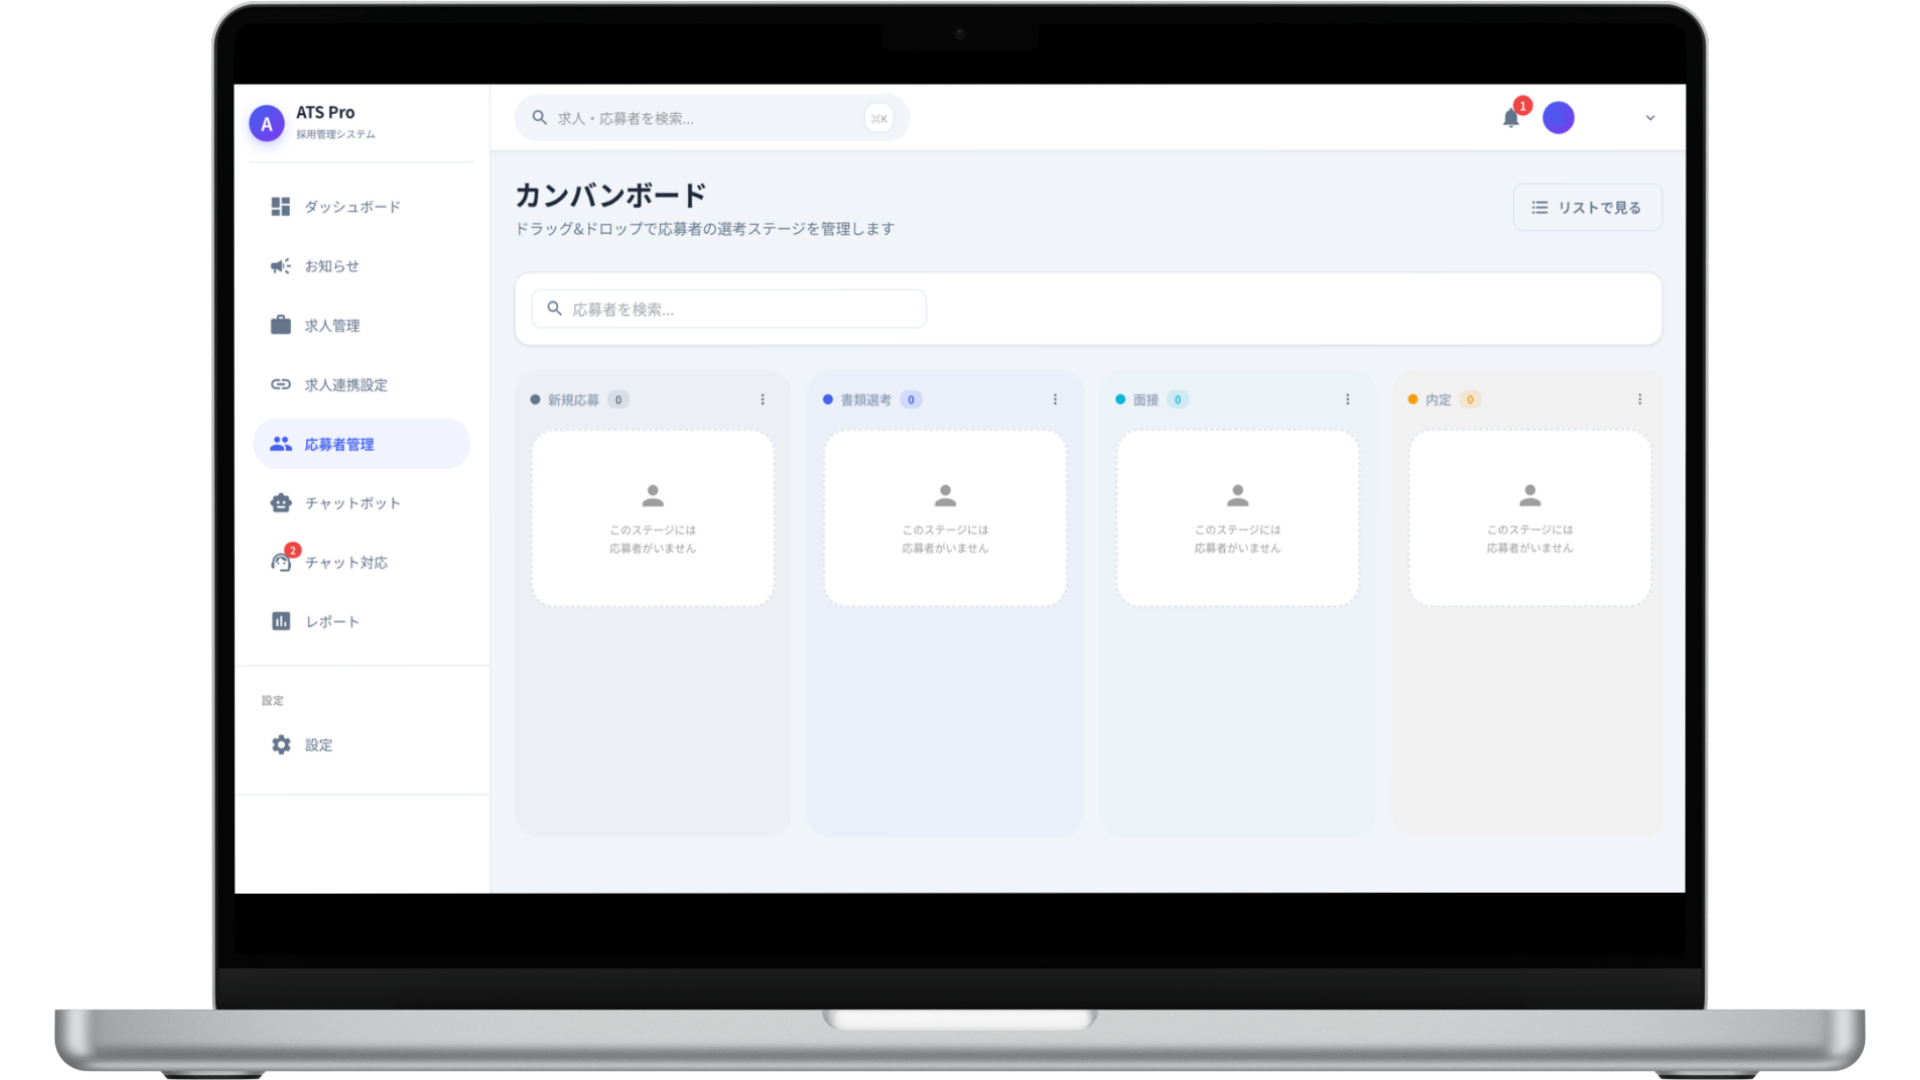Open 求人管理 in the sidebar
This screenshot has width=1920, height=1080.
point(361,325)
